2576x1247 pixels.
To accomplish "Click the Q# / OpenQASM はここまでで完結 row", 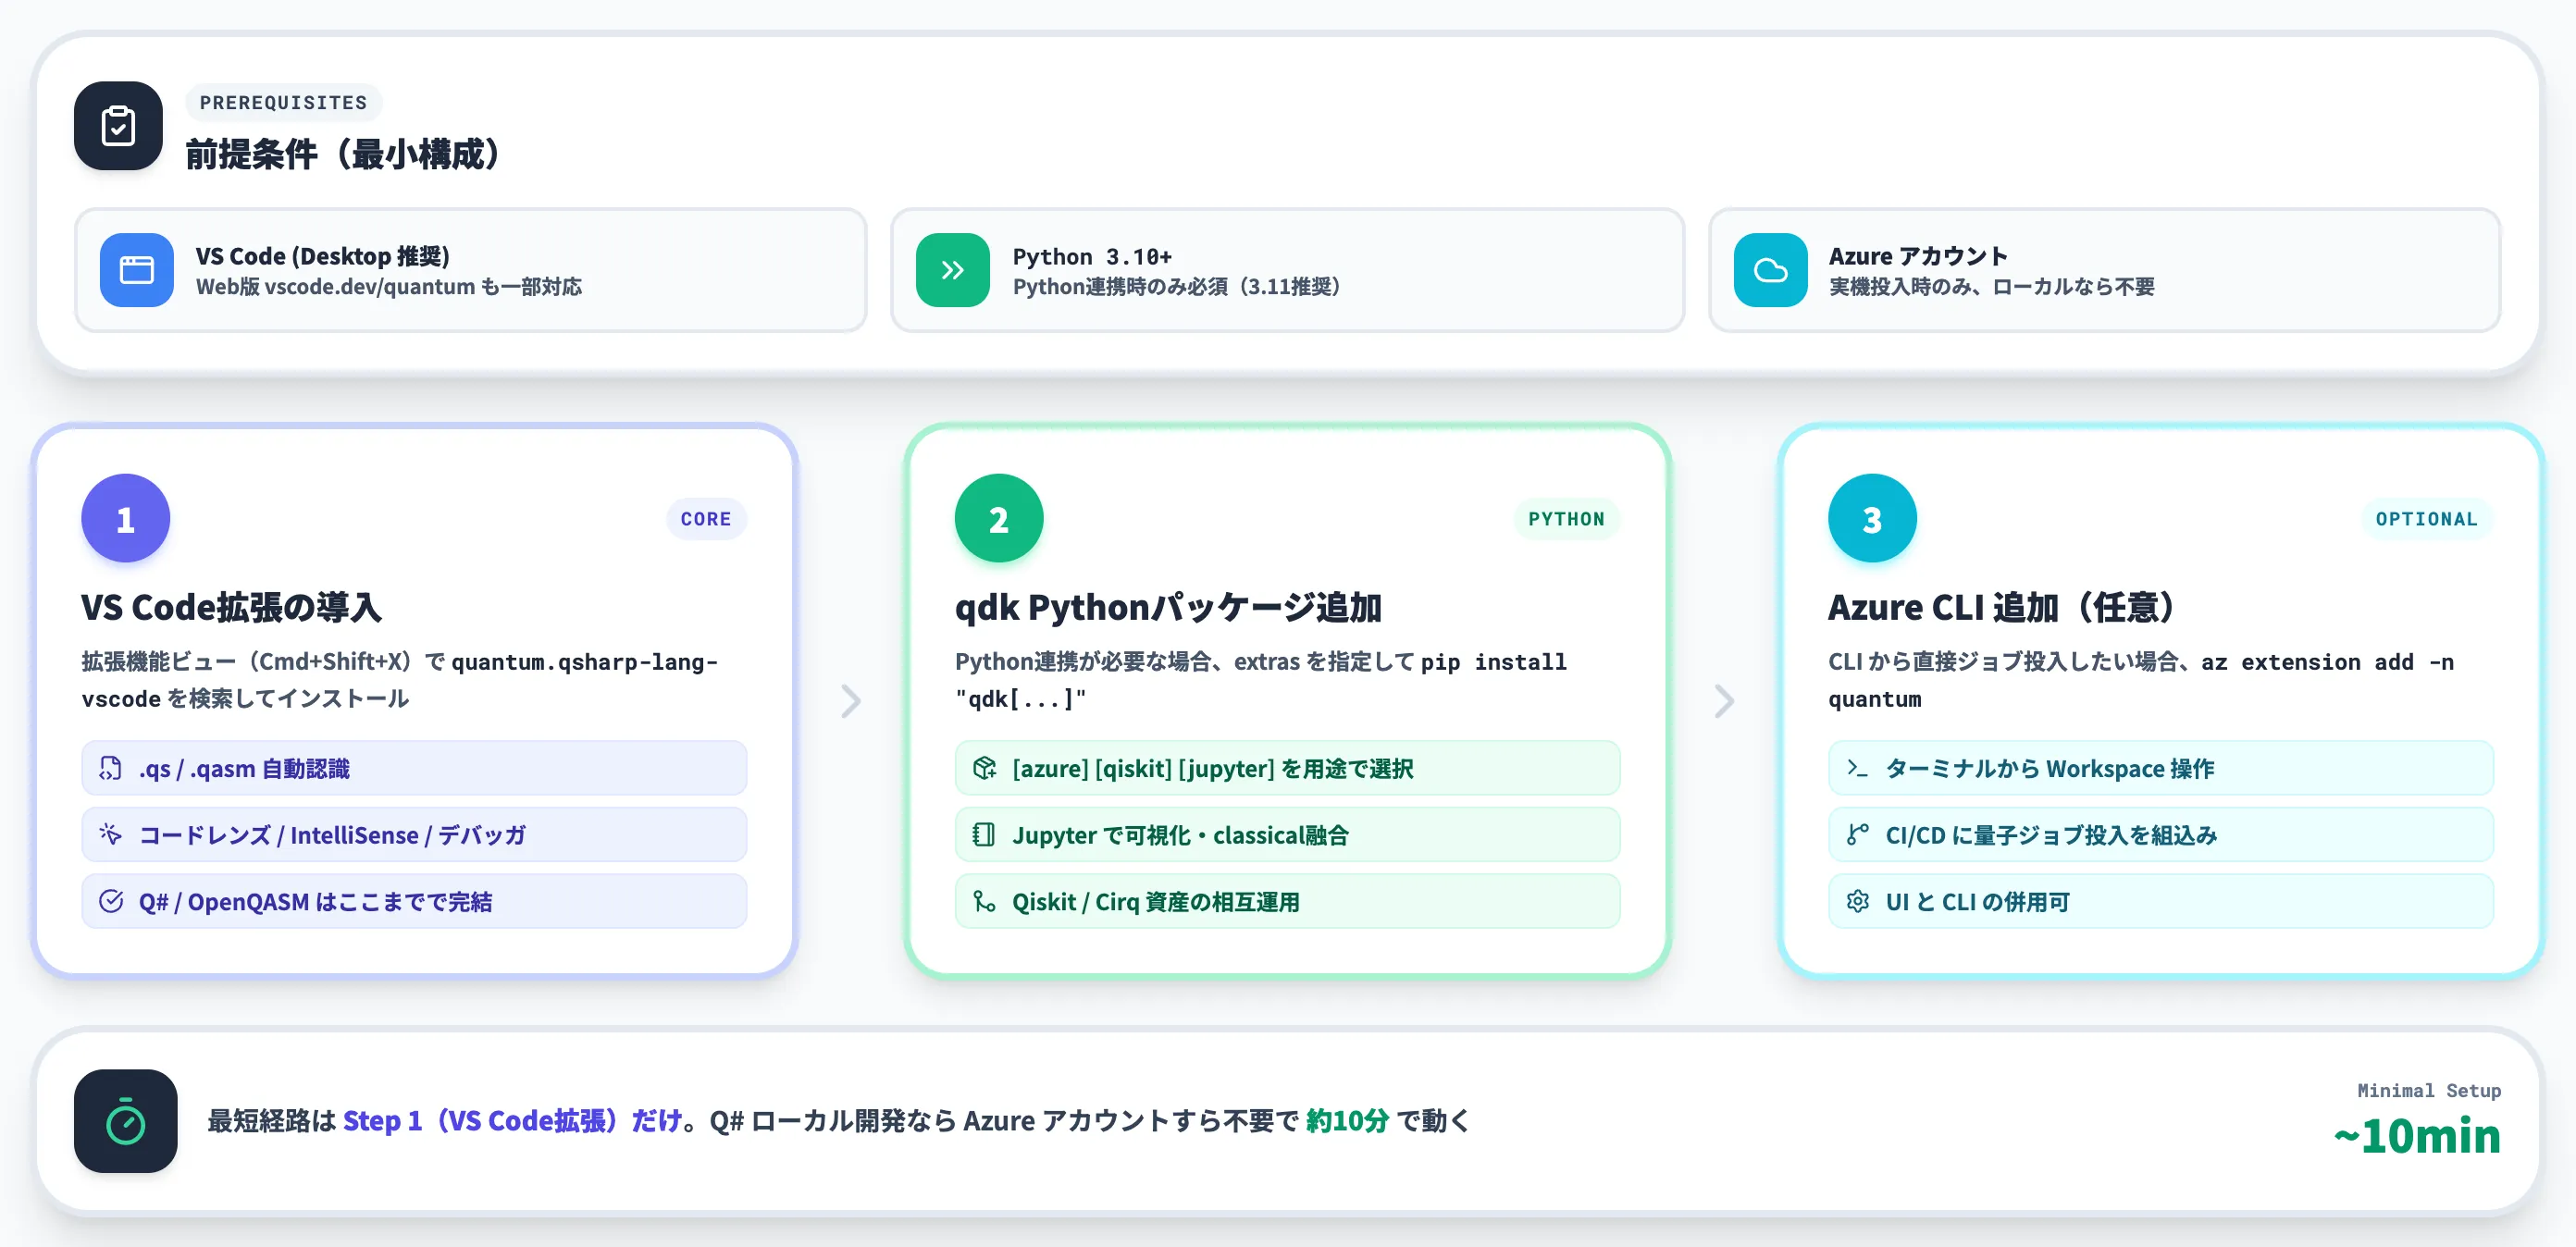I will point(414,901).
